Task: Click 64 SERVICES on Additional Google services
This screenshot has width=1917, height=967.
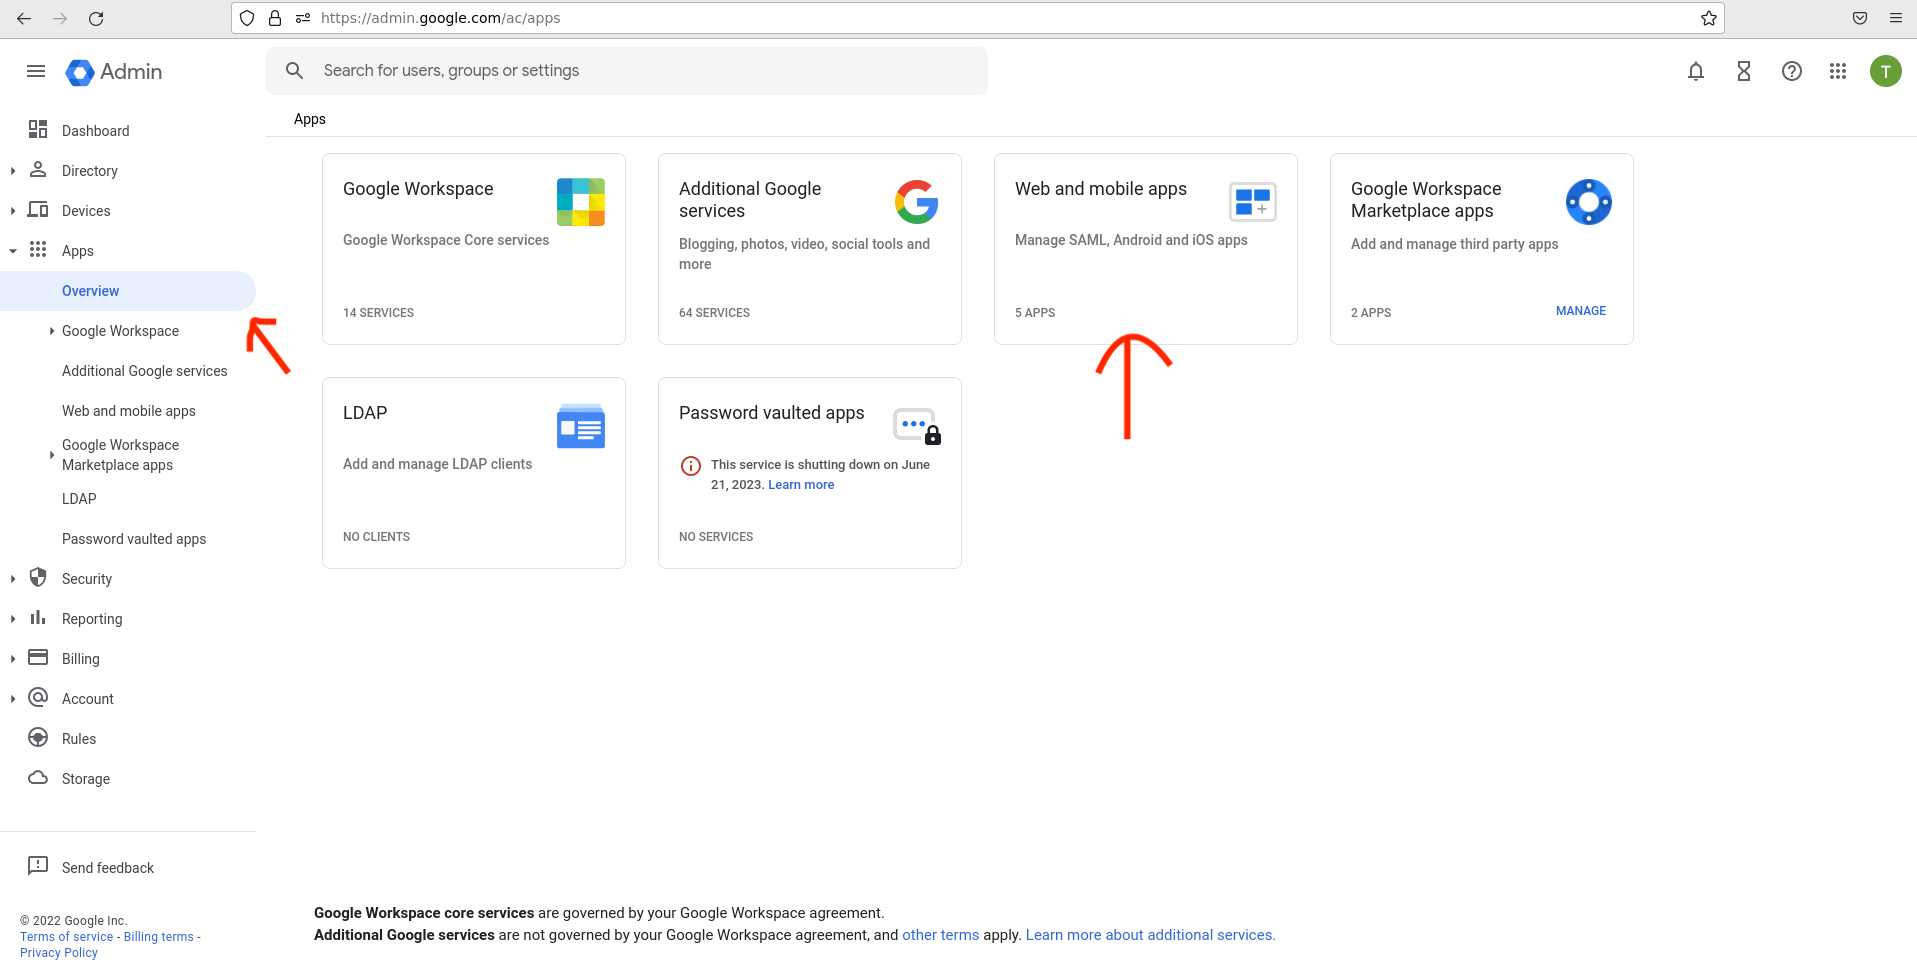Action: pos(714,313)
